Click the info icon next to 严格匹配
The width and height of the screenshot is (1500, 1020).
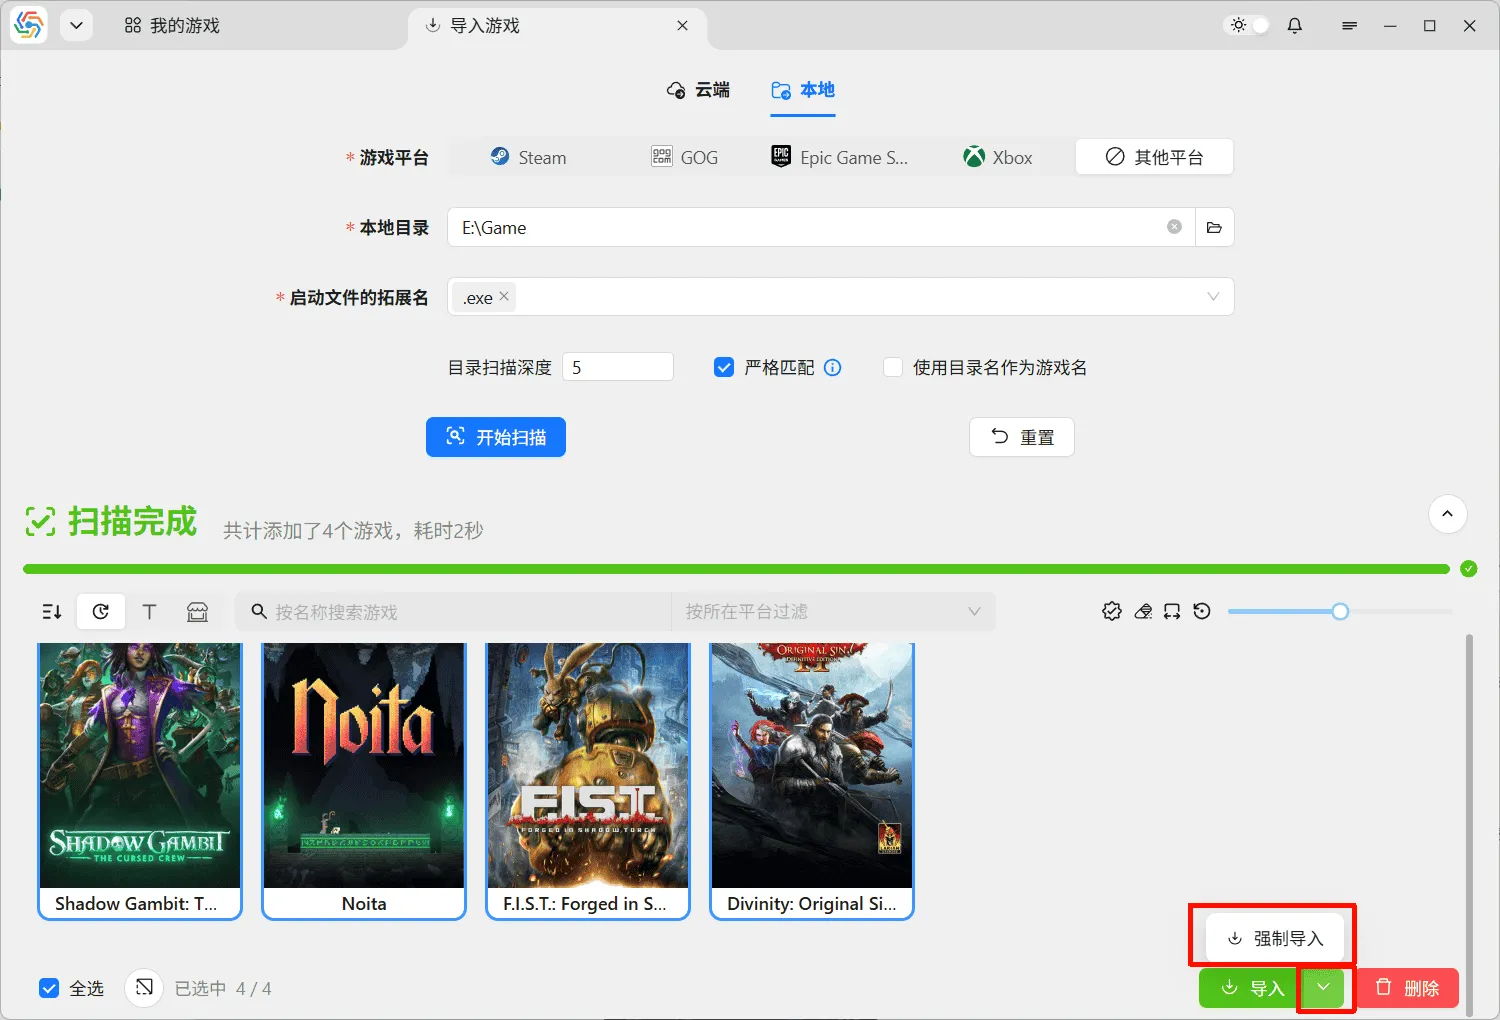(x=832, y=368)
